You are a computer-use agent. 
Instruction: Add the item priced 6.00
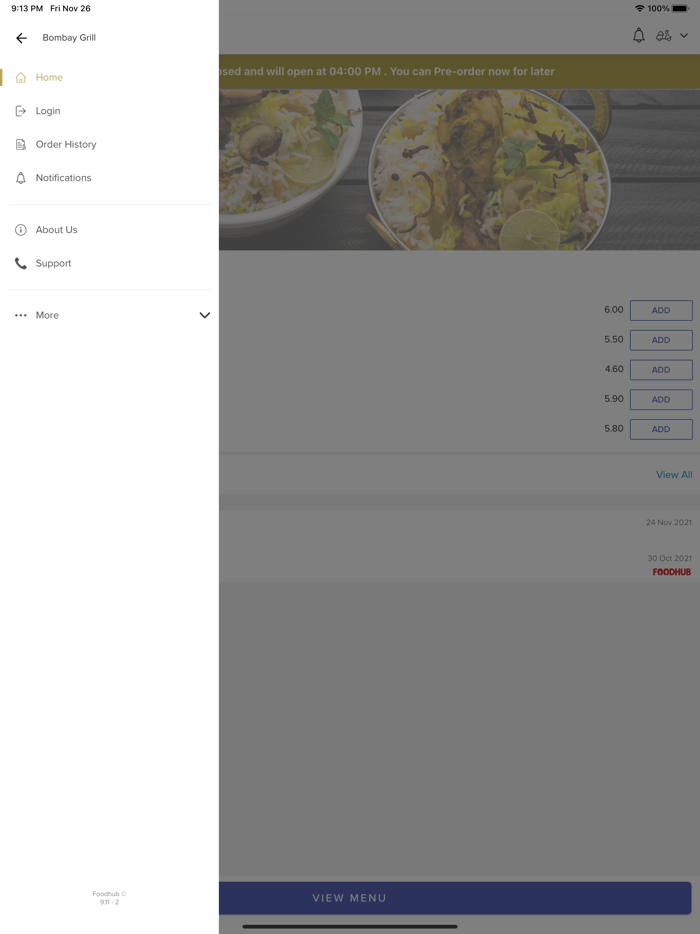click(661, 310)
